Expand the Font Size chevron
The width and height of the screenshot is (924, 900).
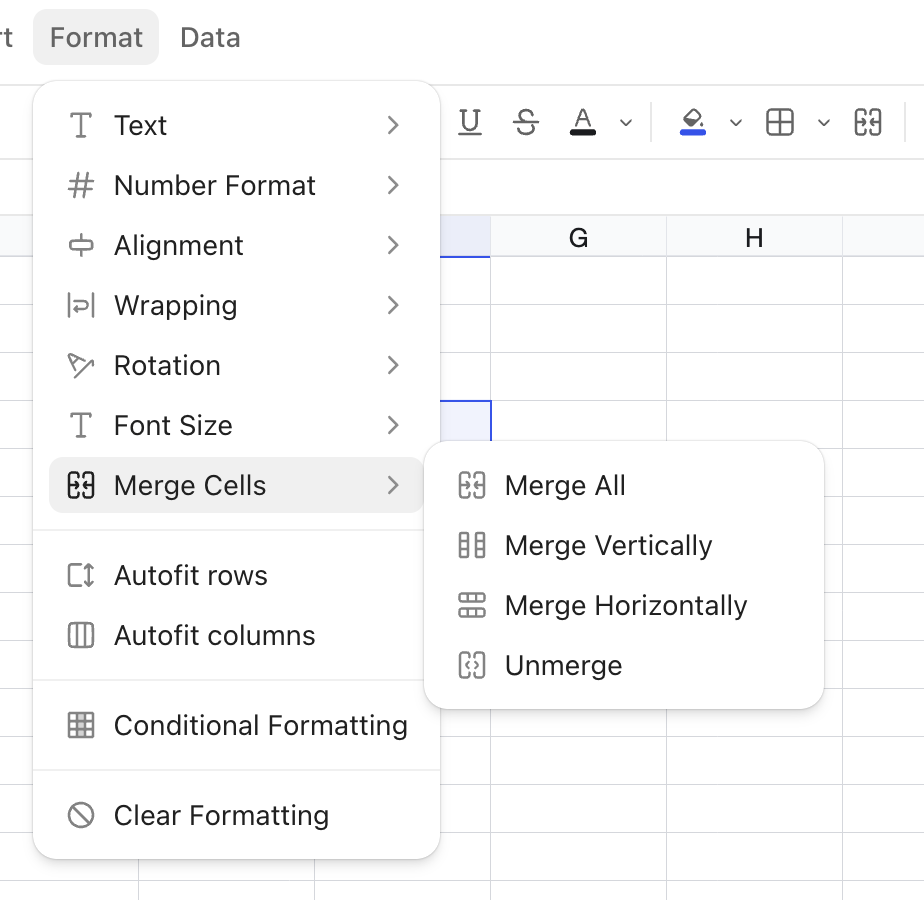[393, 425]
